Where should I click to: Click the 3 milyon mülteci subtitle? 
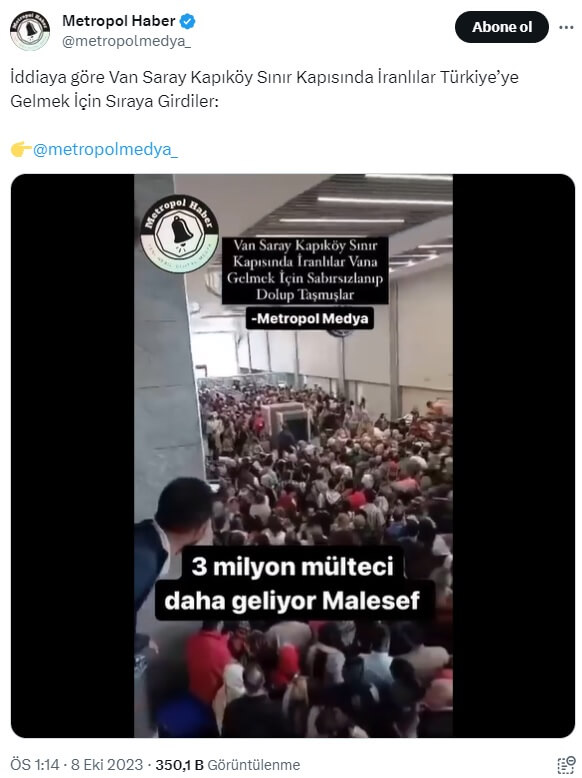click(x=293, y=584)
